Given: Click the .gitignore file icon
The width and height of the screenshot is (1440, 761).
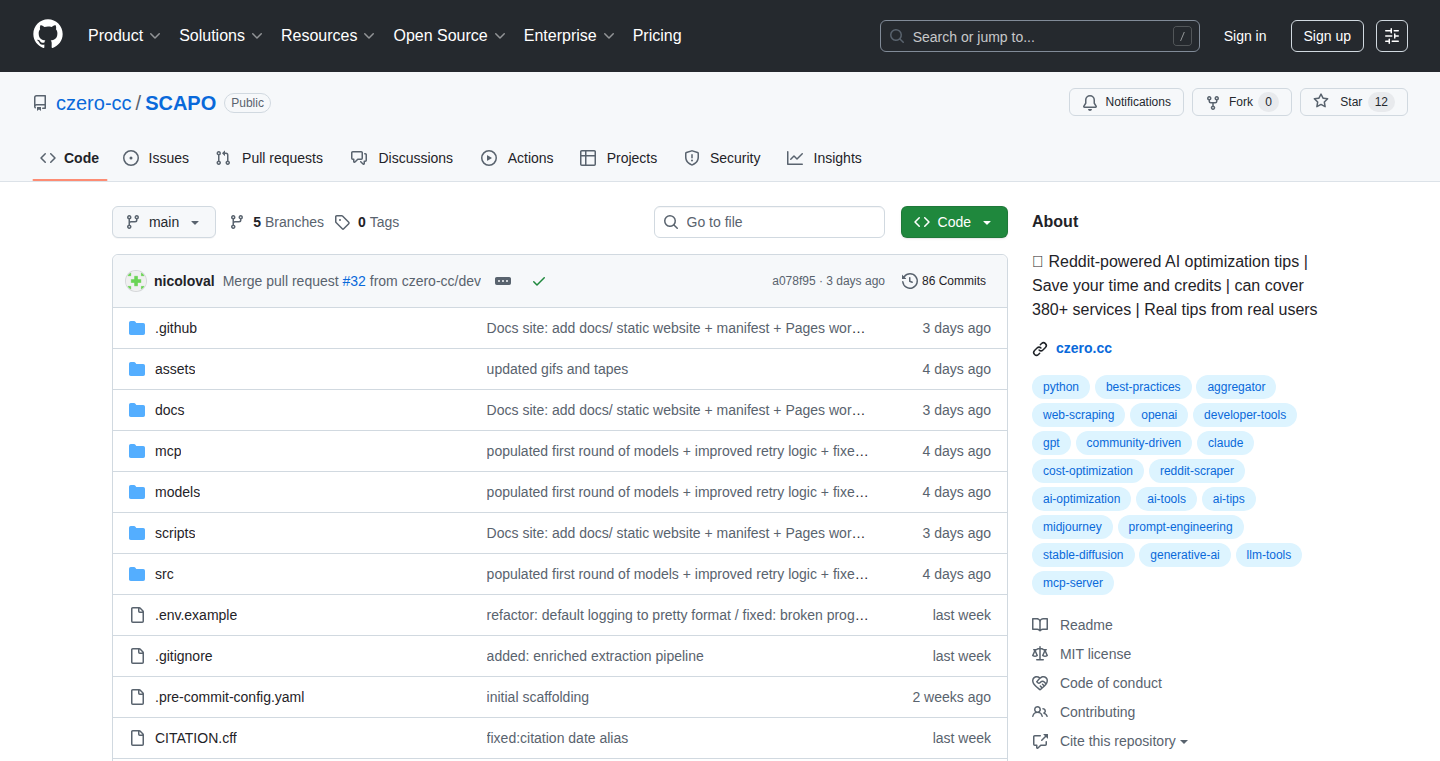Looking at the screenshot, I should tap(137, 656).
